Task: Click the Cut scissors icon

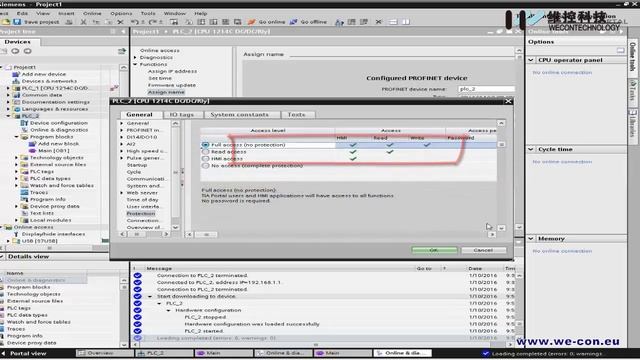Action: [83, 22]
